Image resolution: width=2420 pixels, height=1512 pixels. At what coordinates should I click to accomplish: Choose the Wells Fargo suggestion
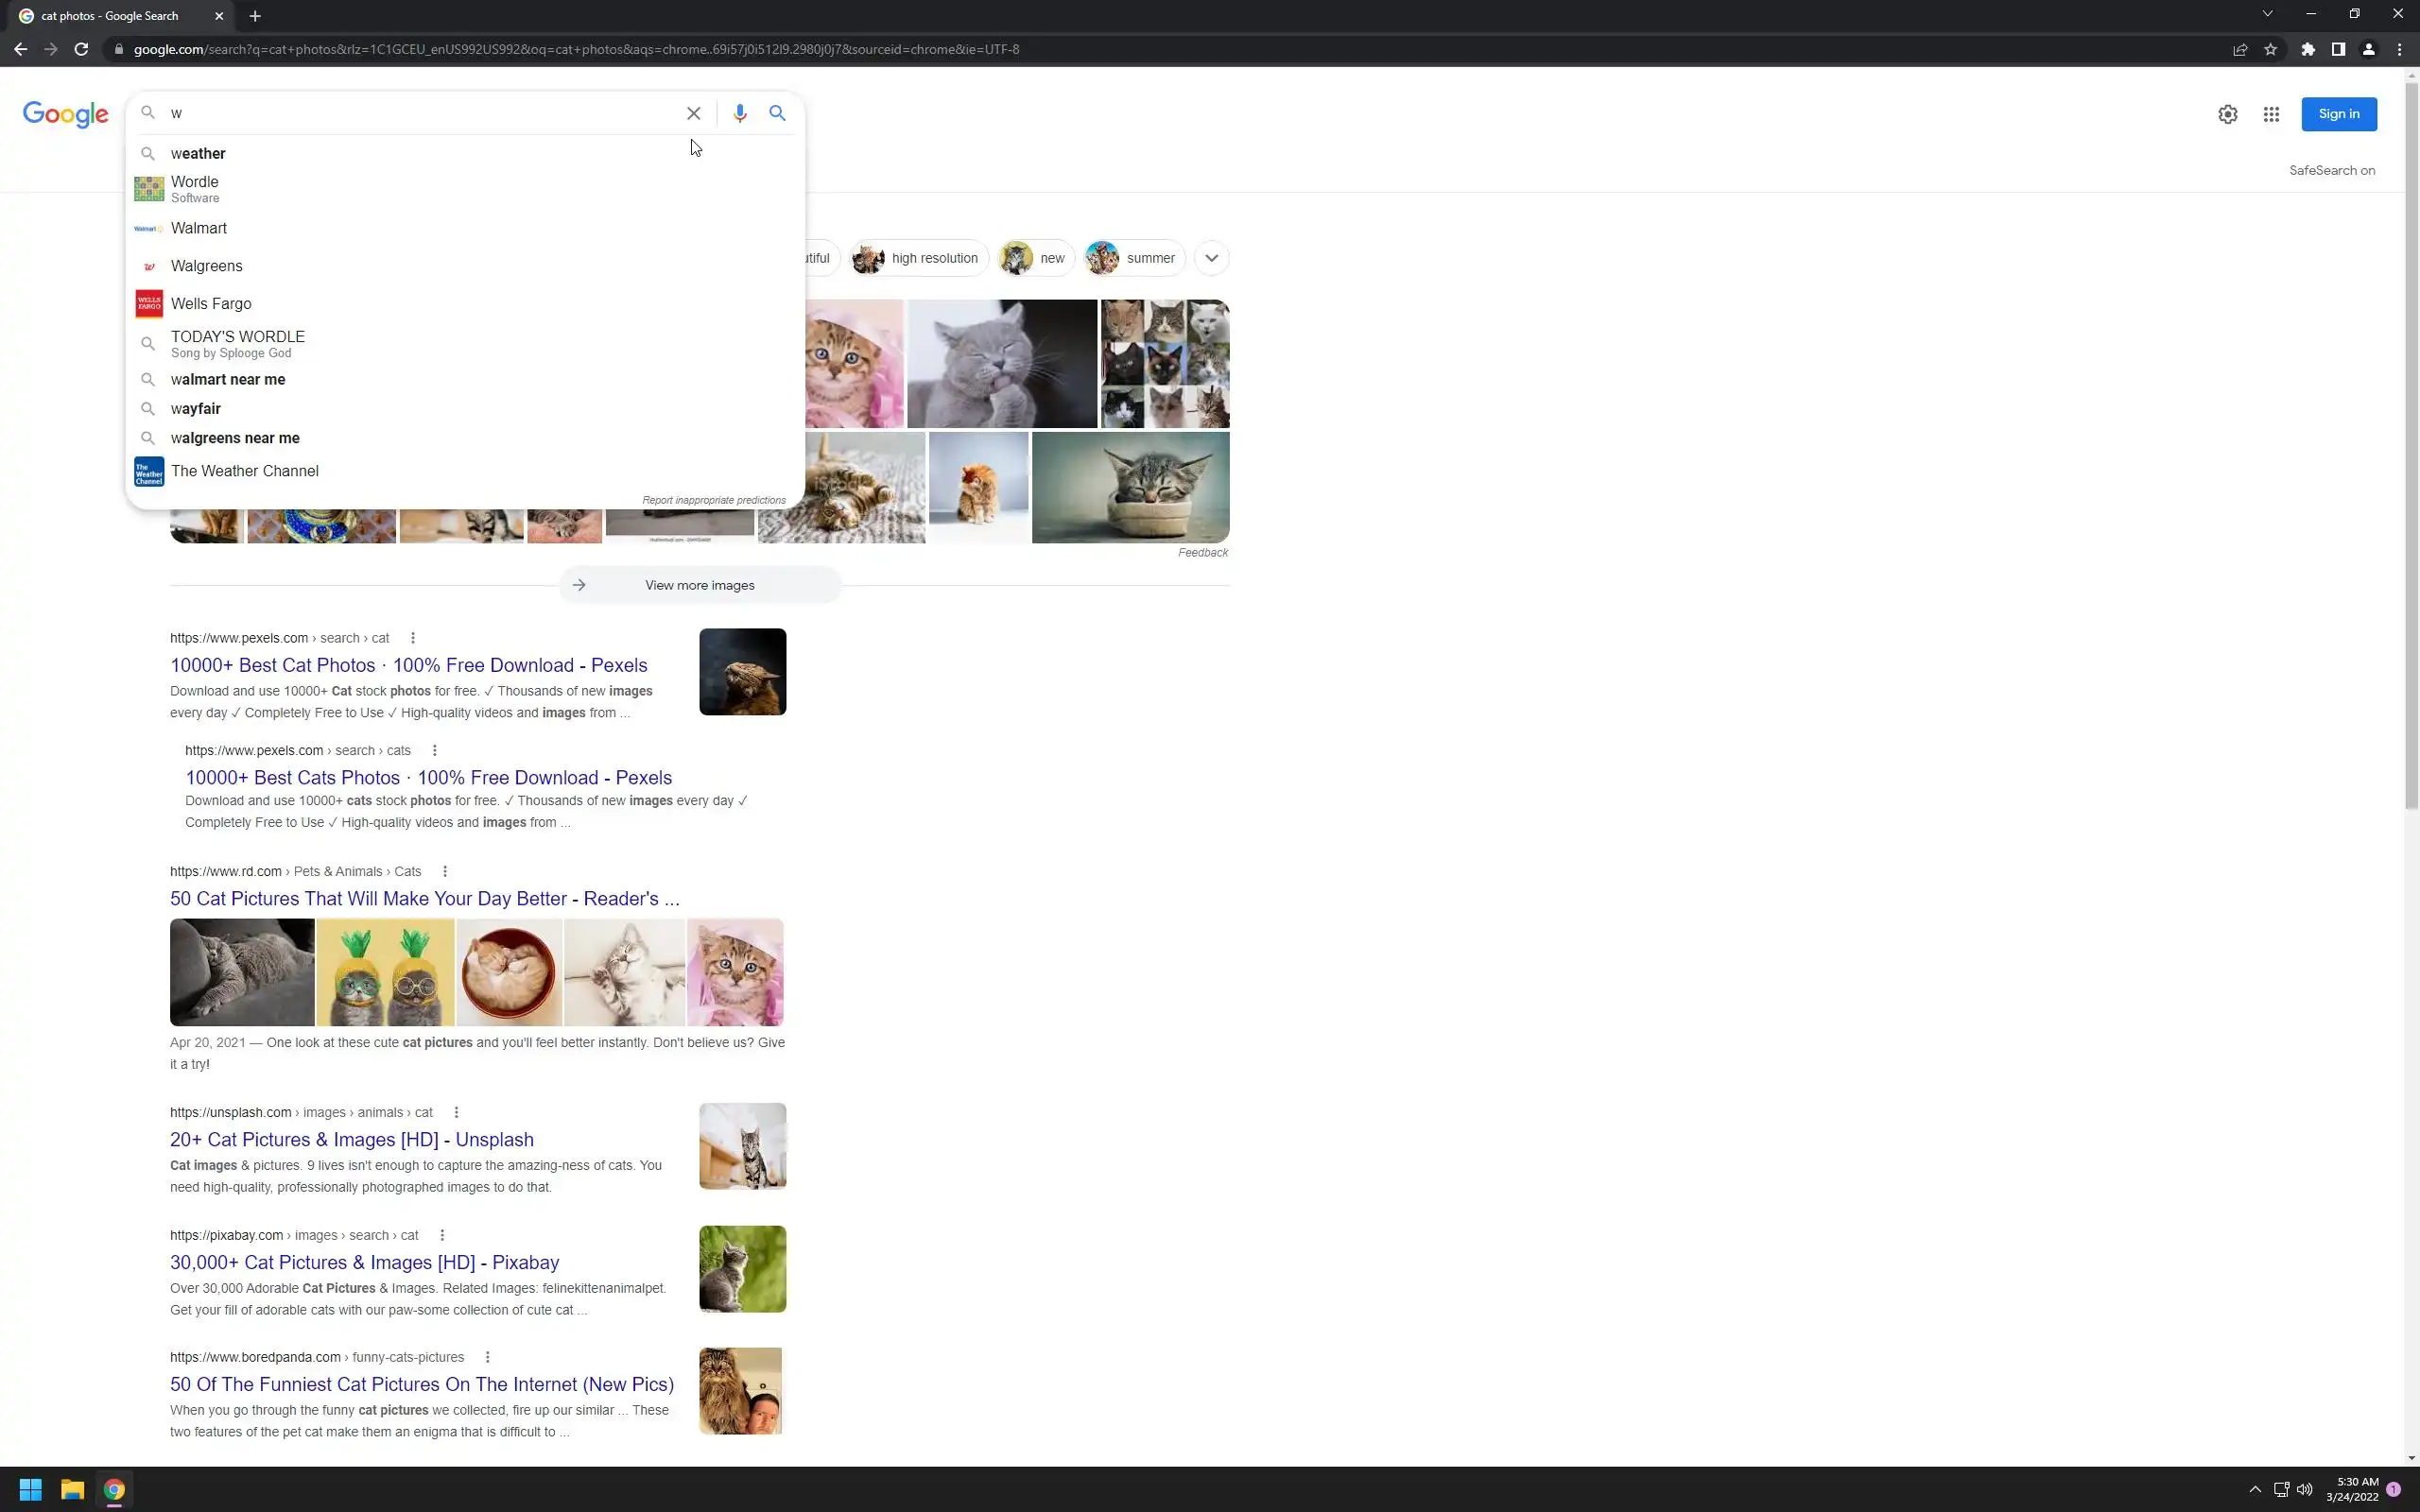coord(211,304)
